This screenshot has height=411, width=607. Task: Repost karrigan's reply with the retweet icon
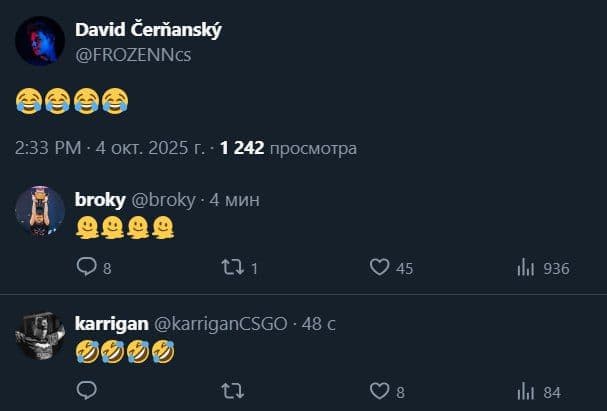click(x=232, y=390)
